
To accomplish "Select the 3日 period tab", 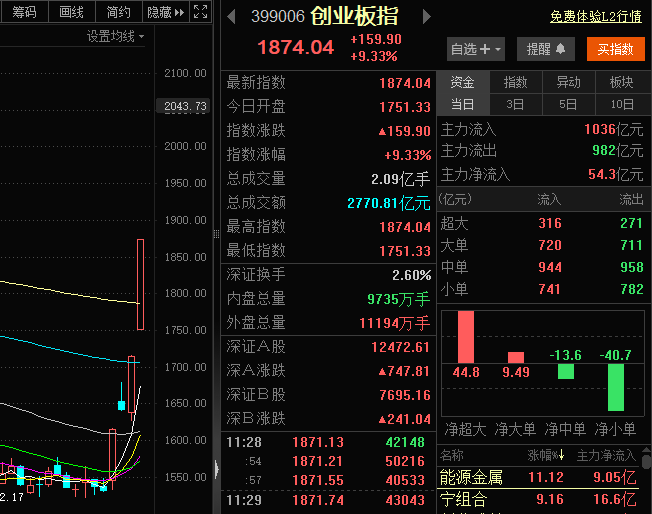I will (x=516, y=104).
